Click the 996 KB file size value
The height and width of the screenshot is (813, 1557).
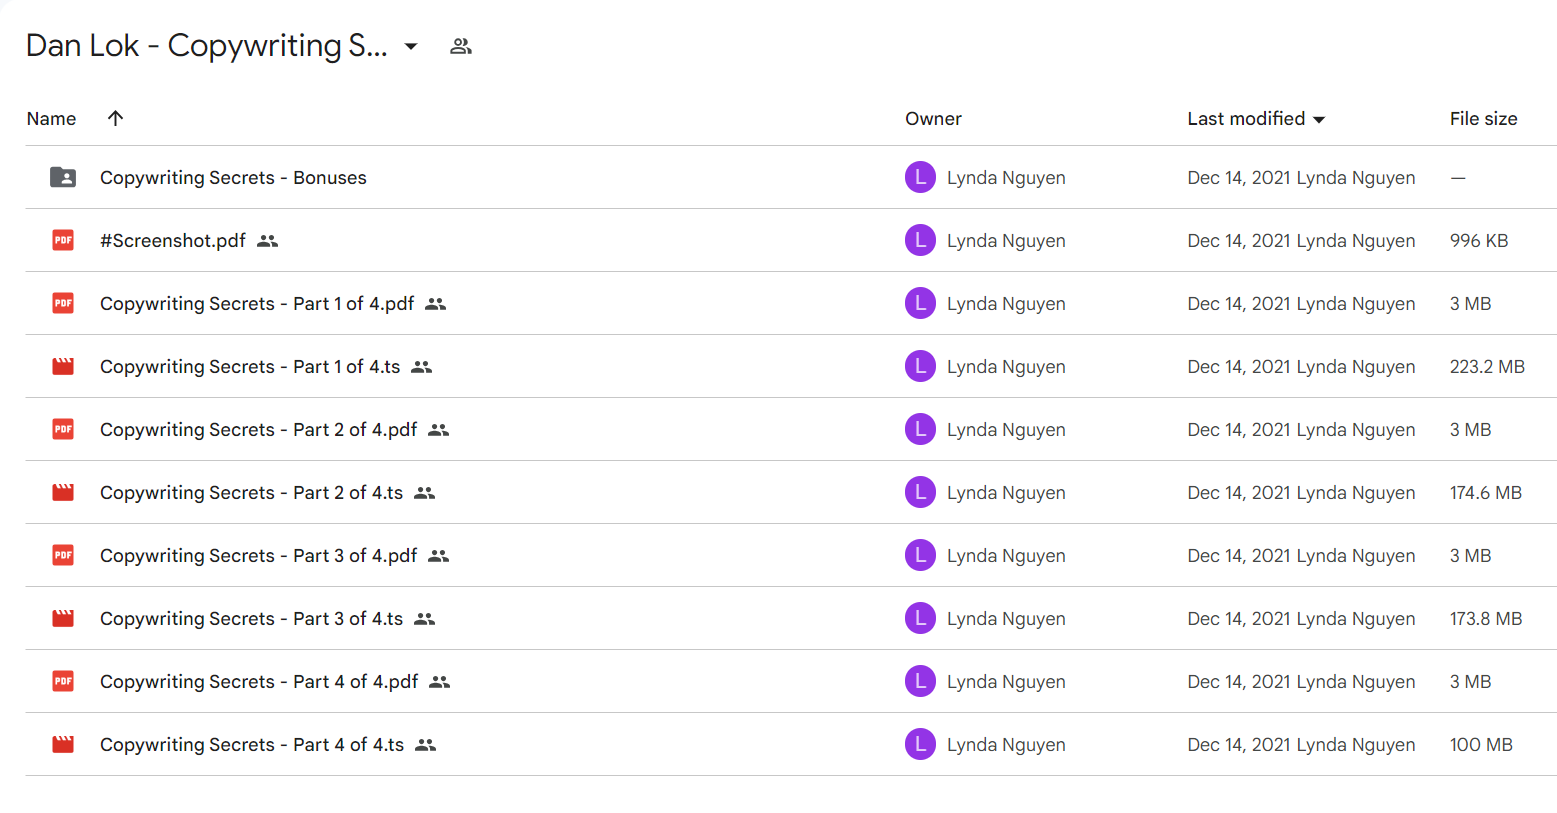tap(1479, 240)
